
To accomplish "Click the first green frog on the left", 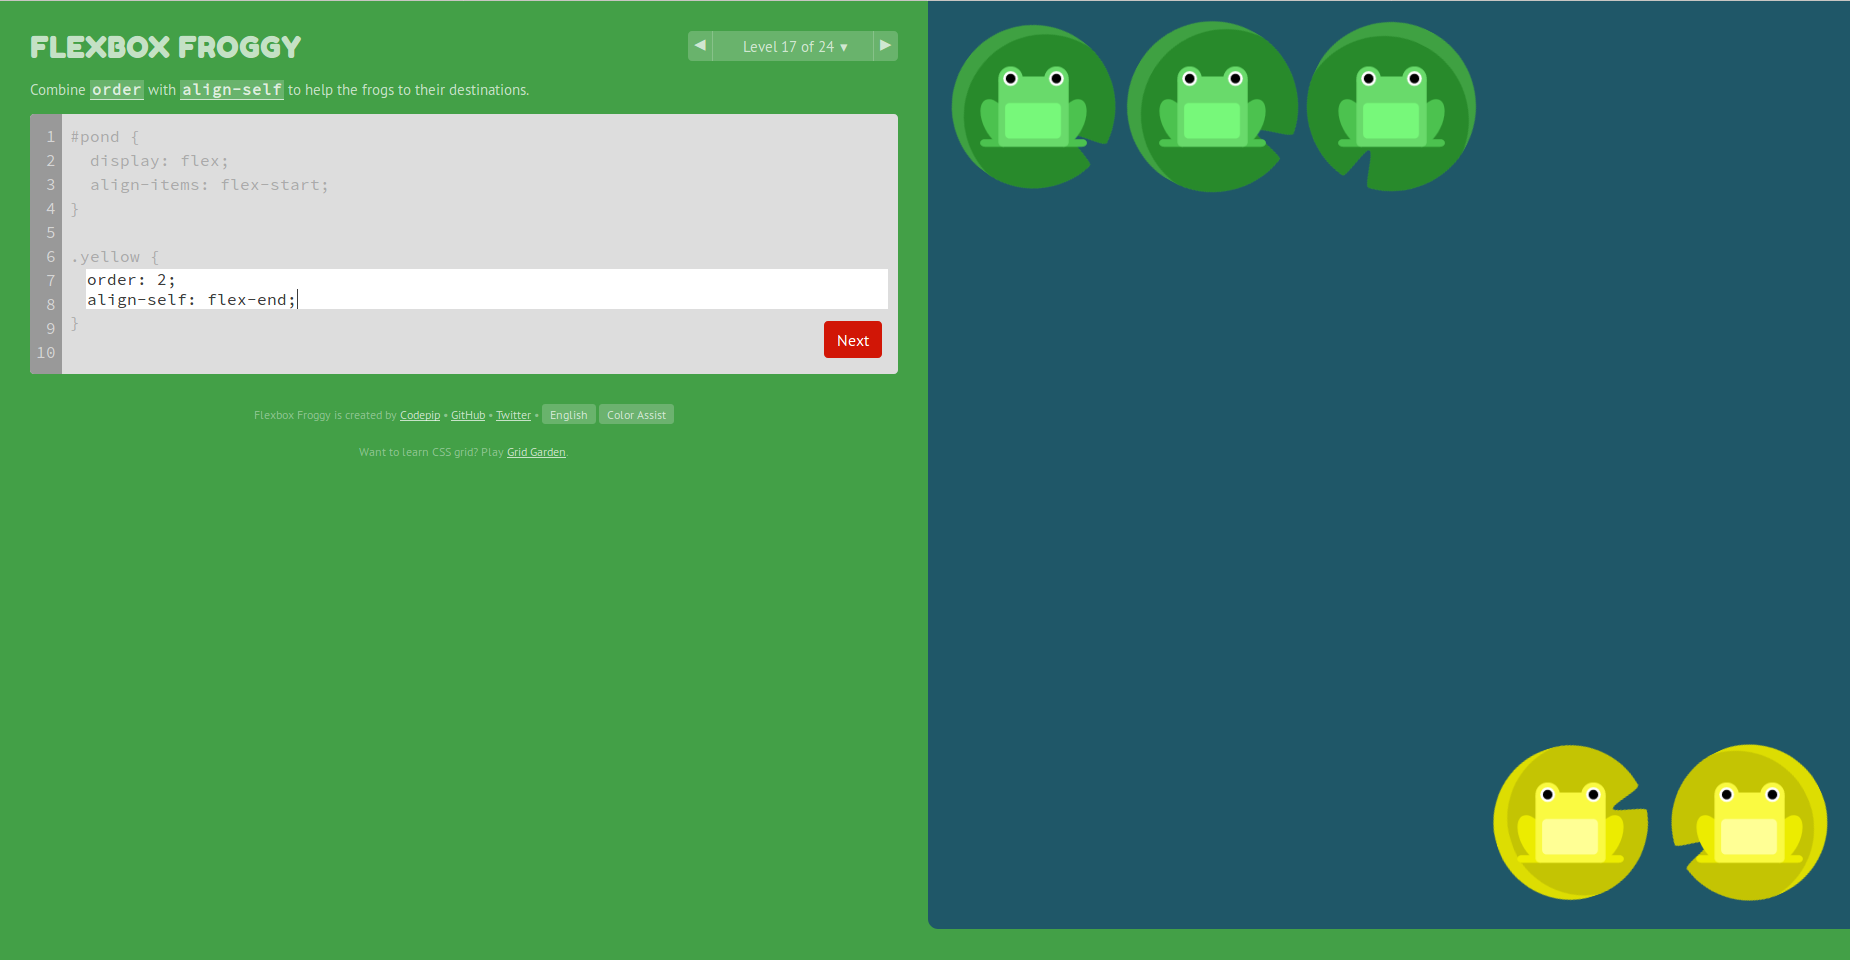I will 1033,107.
